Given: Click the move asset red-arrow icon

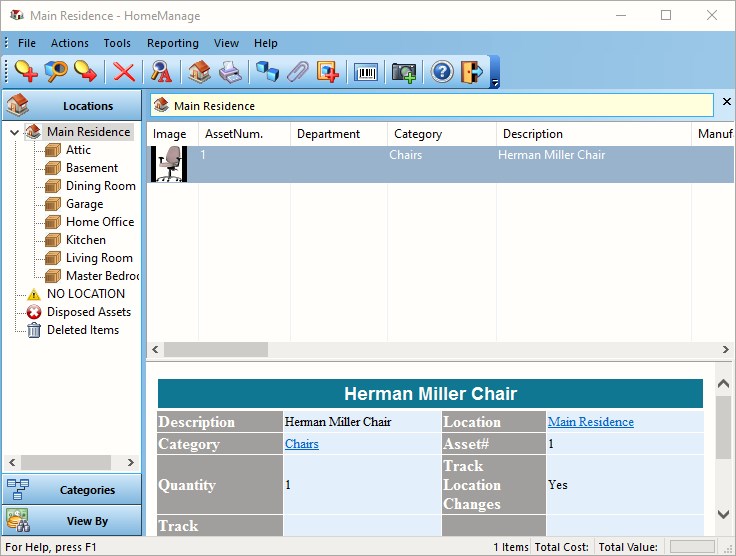Looking at the screenshot, I should 85,72.
